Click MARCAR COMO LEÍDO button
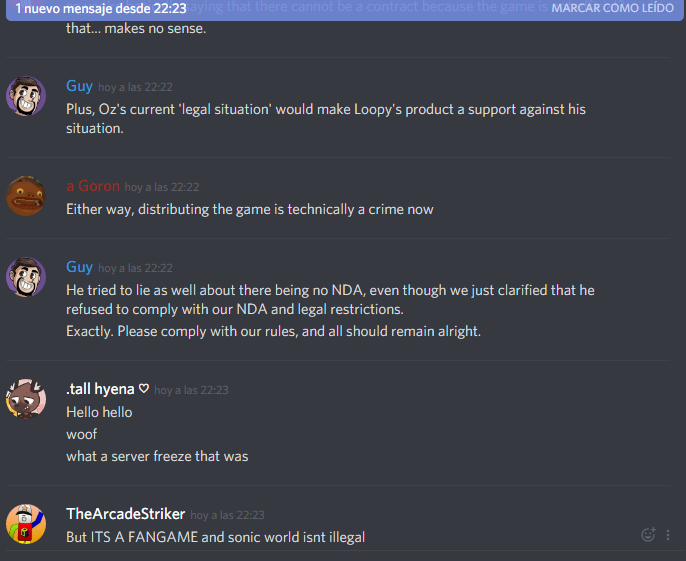The height and width of the screenshot is (561, 686). click(612, 8)
